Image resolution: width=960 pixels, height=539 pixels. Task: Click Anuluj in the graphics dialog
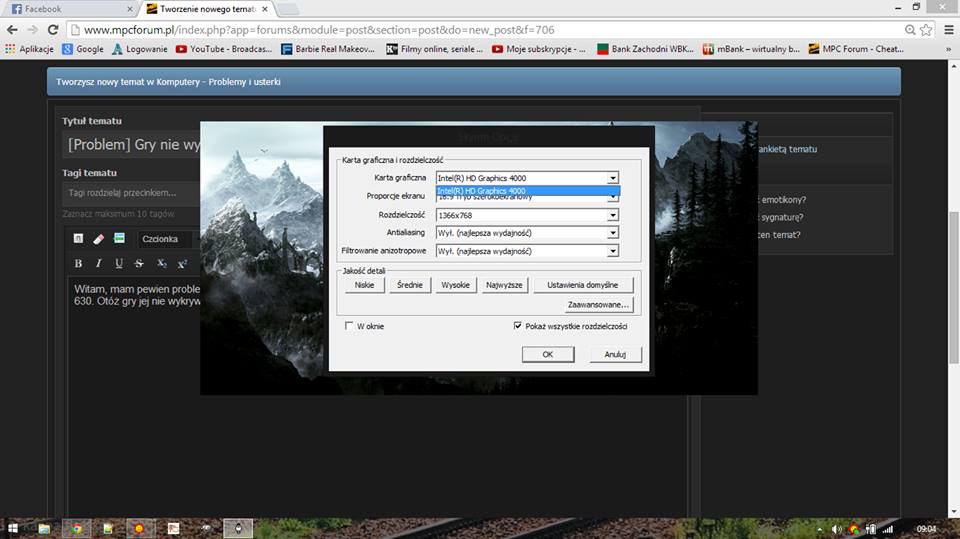pos(615,355)
